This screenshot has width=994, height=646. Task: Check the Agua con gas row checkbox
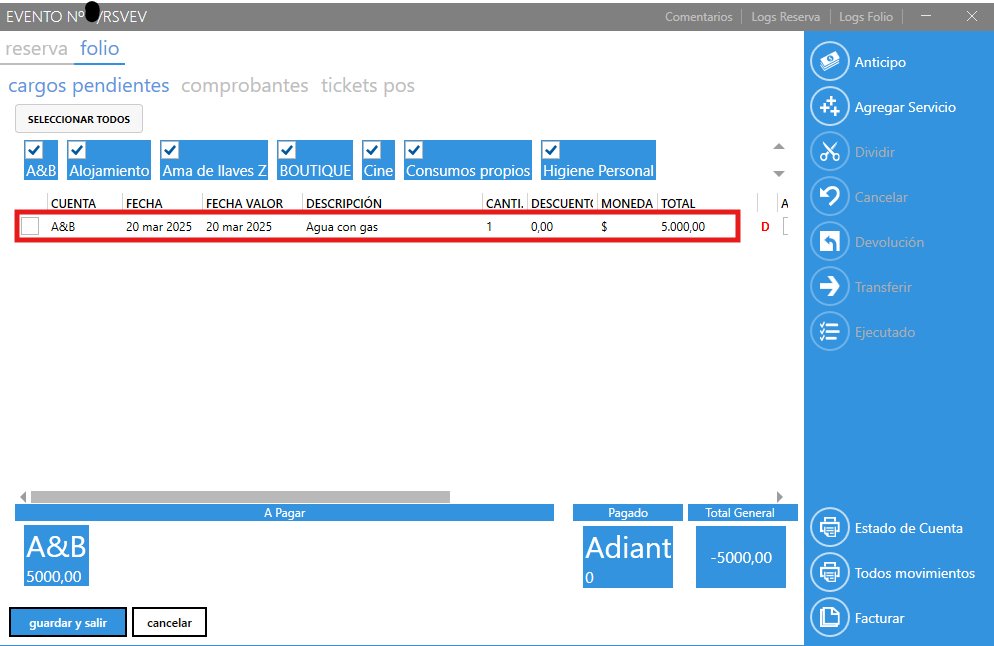[x=30, y=226]
